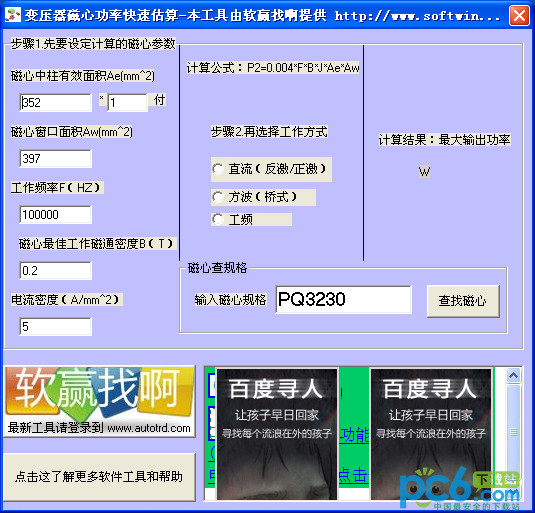The height and width of the screenshot is (513, 535).
Task: Click the 步骤2.再选择工作方式 label
Action: 269,132
